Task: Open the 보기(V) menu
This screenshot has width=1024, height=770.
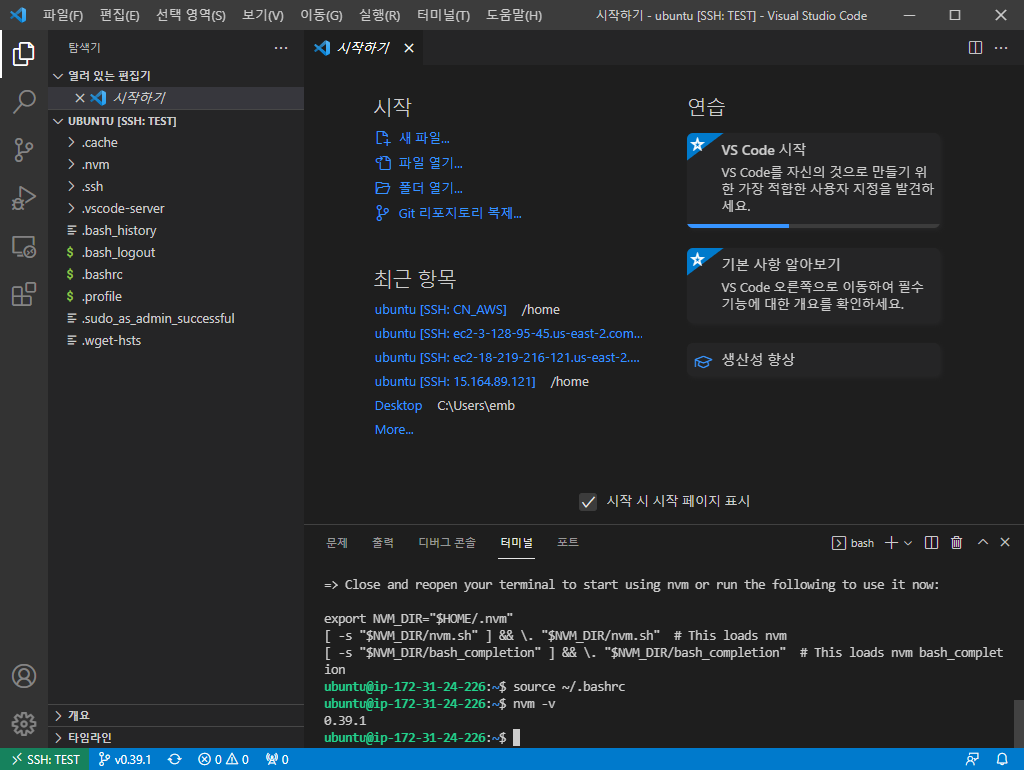Action: tap(263, 15)
